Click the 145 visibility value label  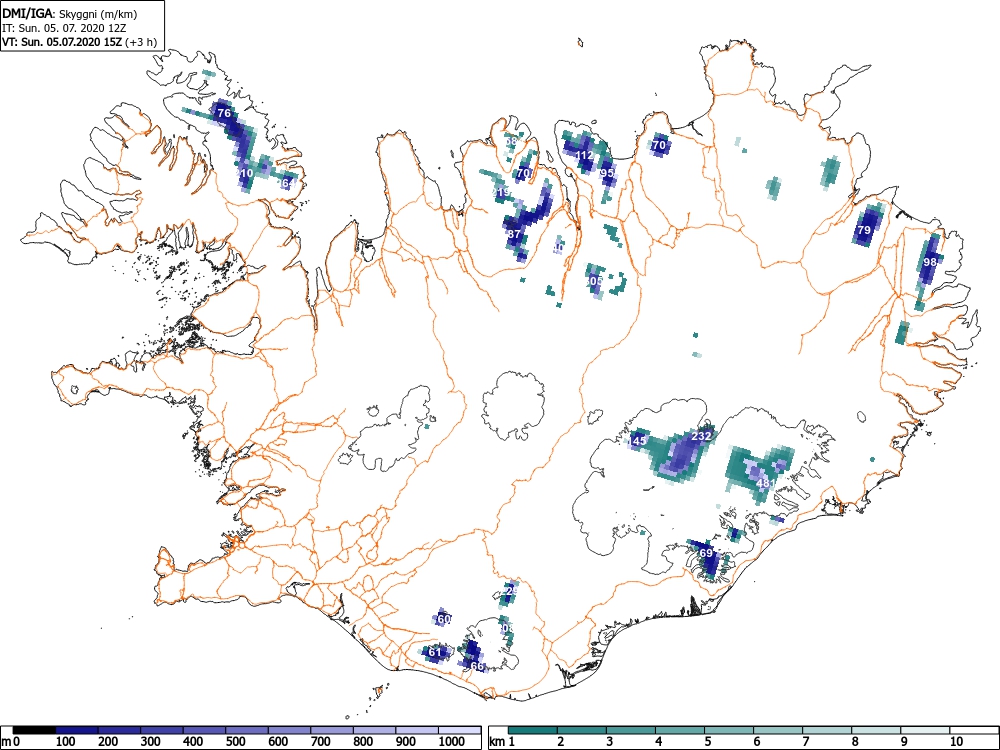(637, 441)
